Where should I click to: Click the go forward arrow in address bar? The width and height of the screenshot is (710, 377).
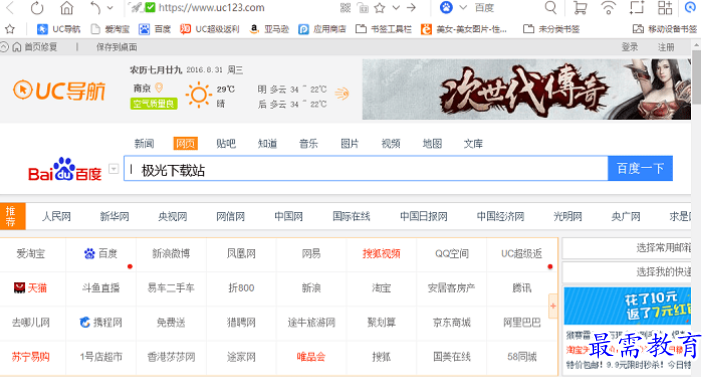point(411,8)
